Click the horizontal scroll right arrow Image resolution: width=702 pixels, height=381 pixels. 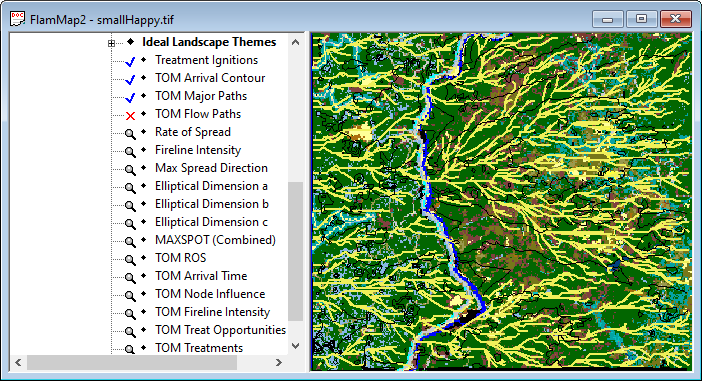pos(278,362)
